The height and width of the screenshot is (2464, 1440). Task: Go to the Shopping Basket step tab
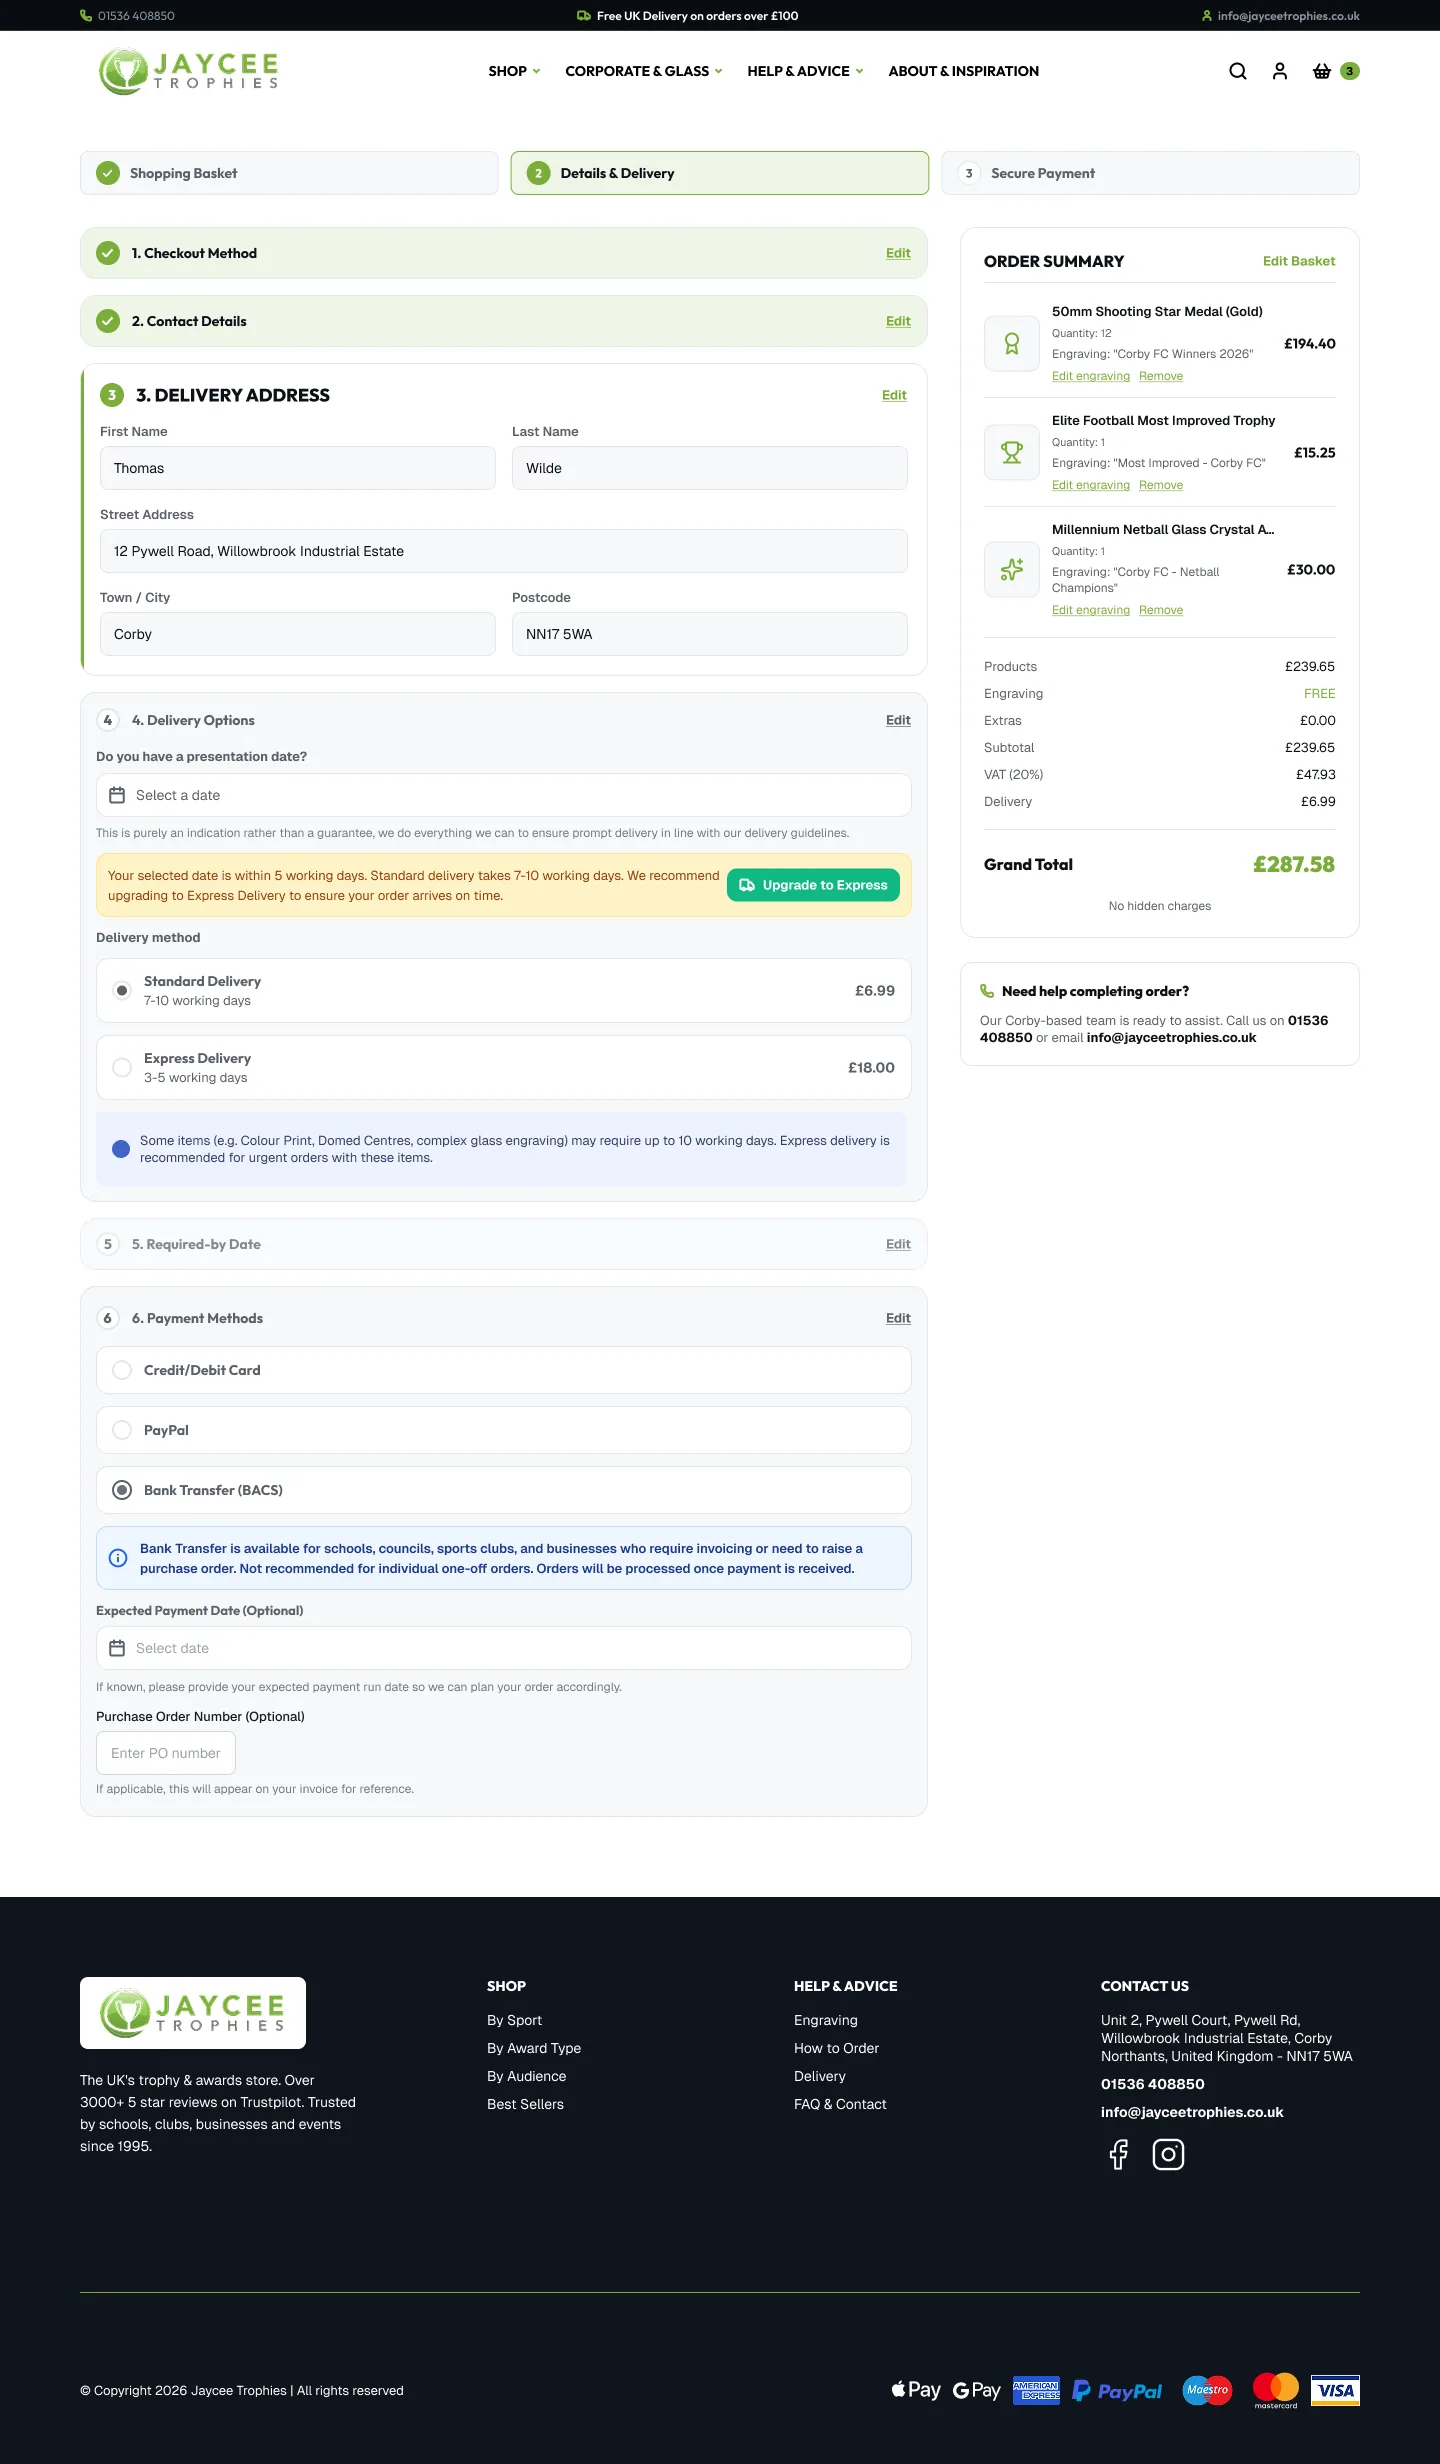coord(289,173)
